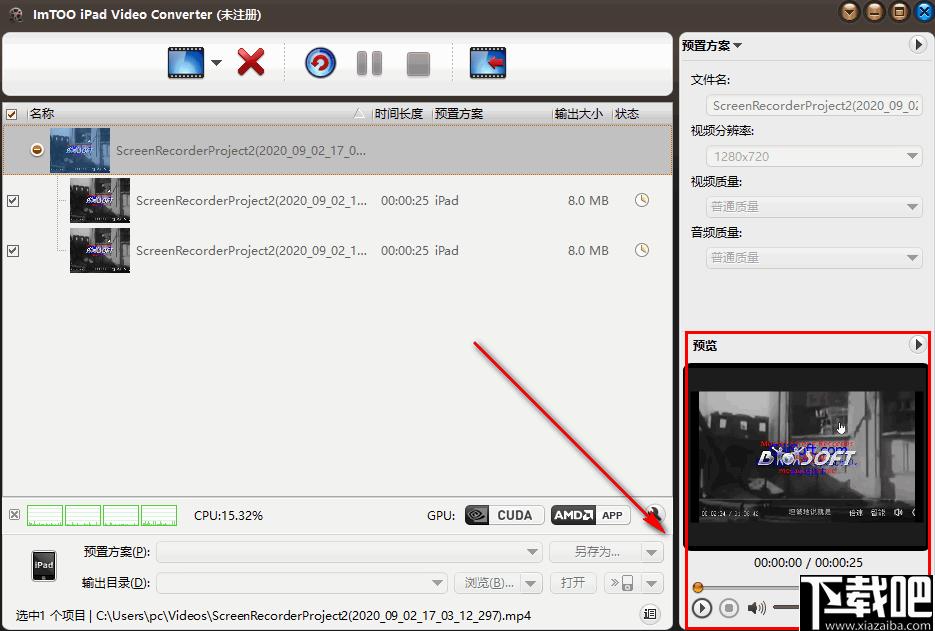The image size is (935, 631).
Task: Open the 输出目录(D) combo box
Action: pyautogui.click(x=302, y=583)
